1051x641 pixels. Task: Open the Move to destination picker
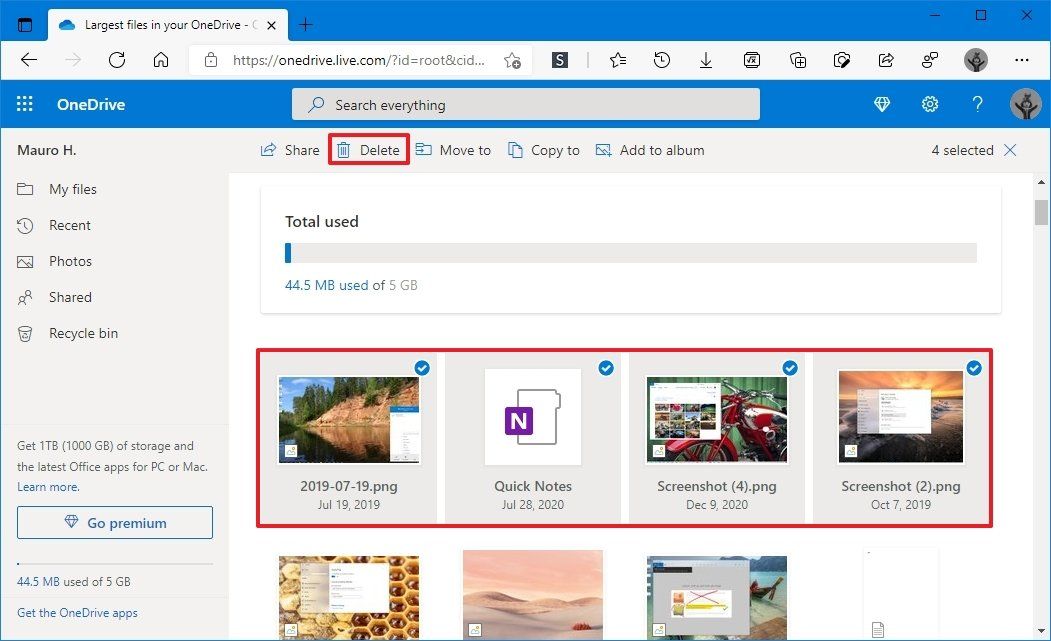[x=453, y=149]
